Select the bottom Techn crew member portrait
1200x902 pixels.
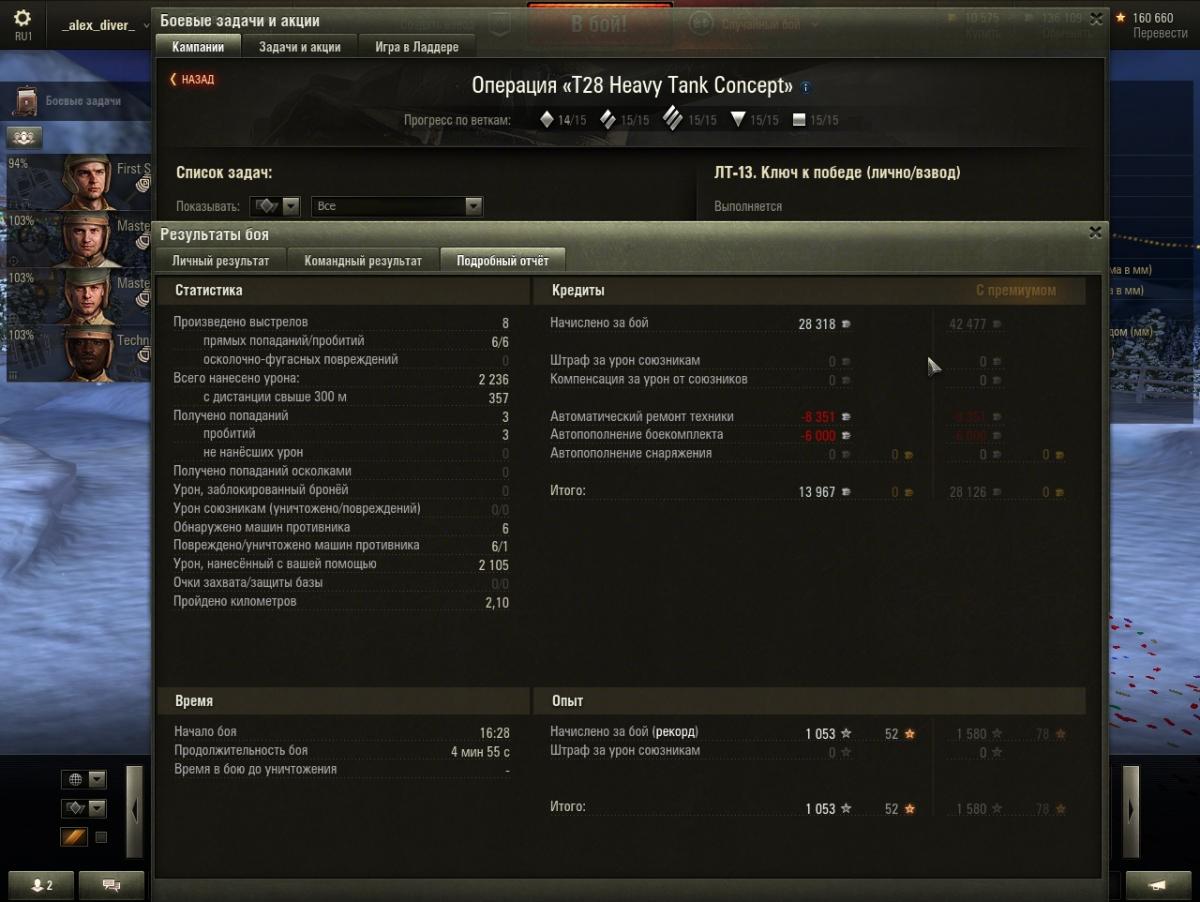[87, 354]
